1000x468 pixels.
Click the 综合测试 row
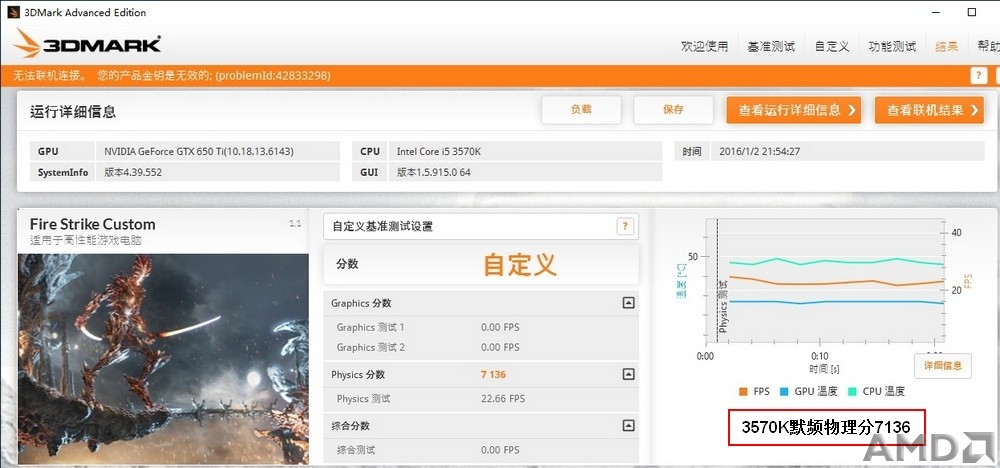click(481, 450)
